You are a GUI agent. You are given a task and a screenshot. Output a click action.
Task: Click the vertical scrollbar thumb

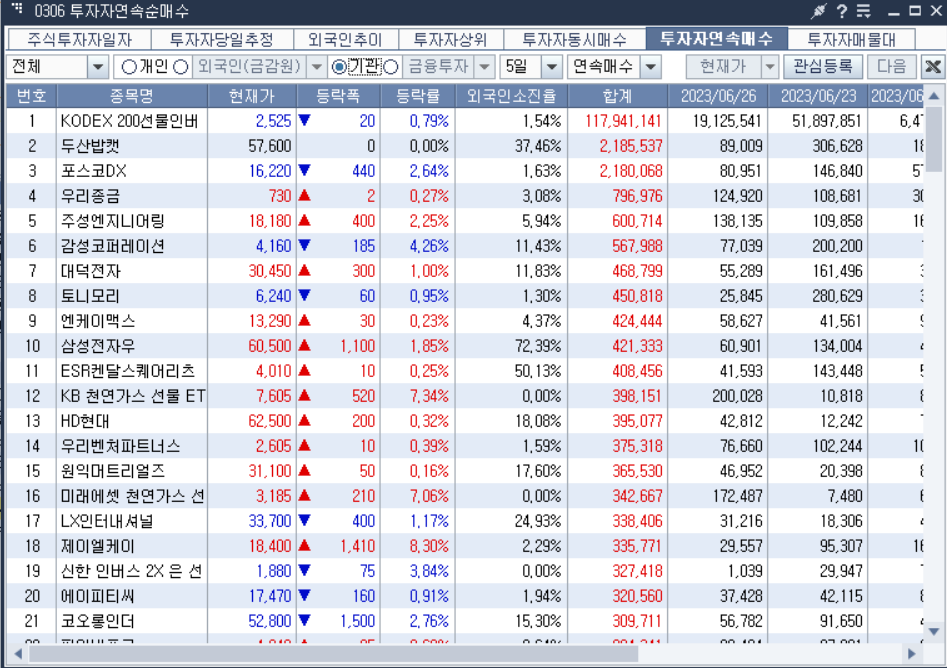pos(934,139)
